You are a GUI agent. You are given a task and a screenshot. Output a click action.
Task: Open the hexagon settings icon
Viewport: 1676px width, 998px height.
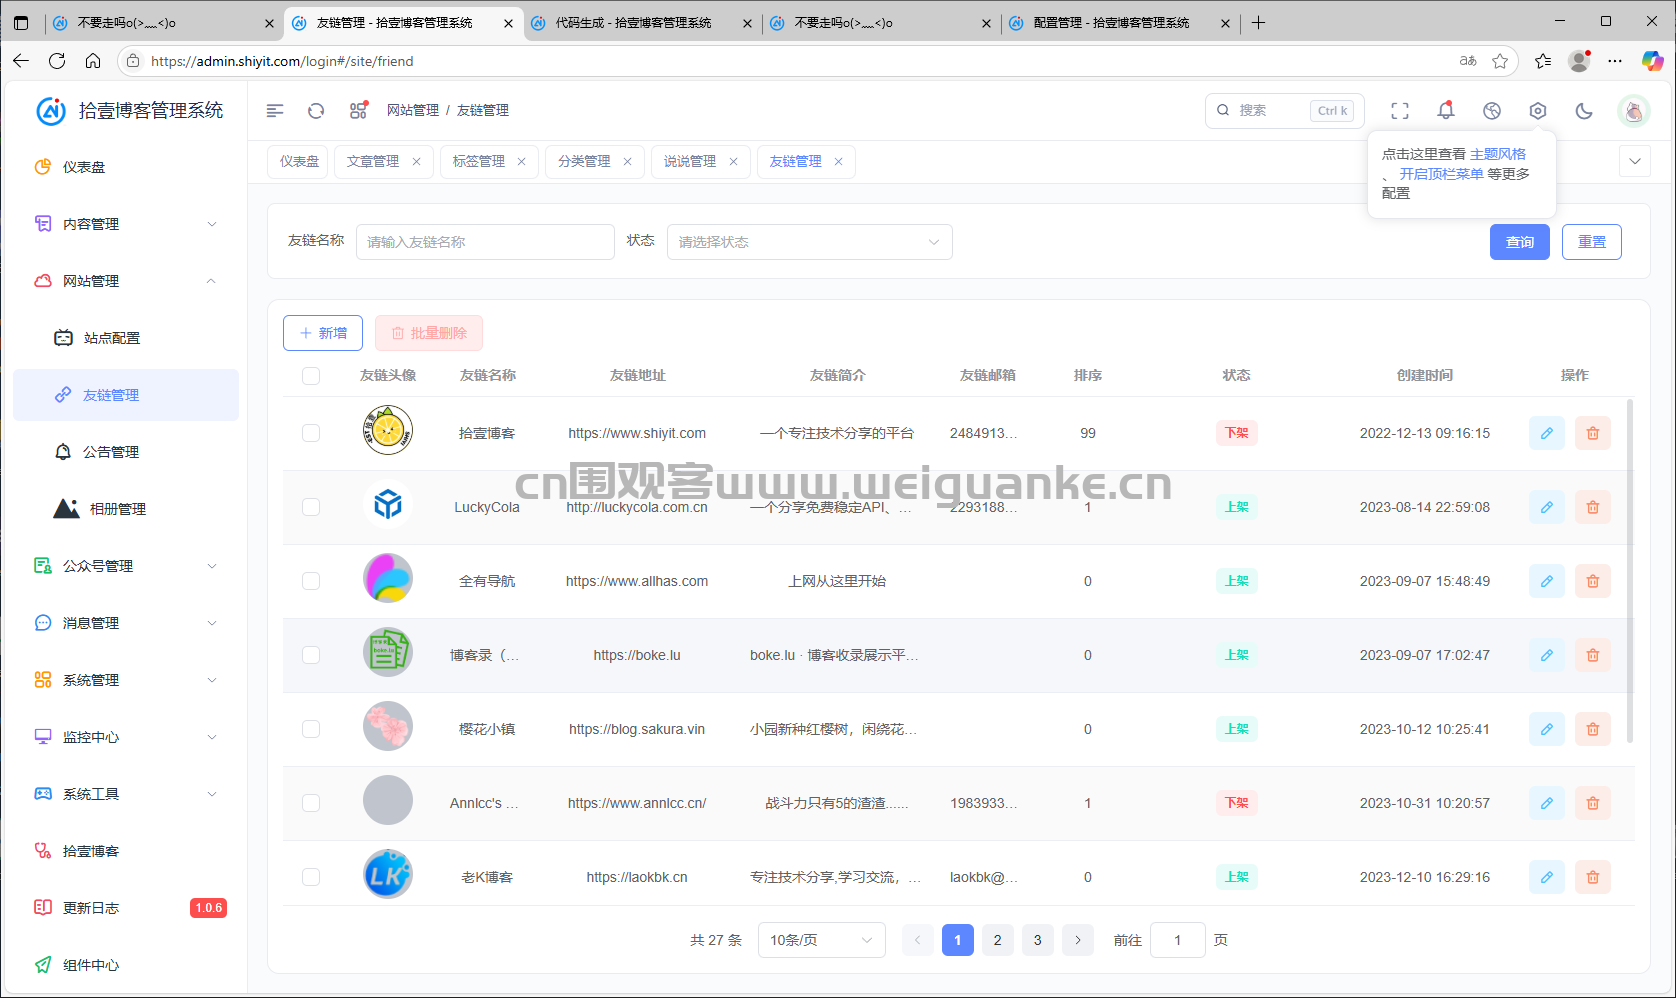pos(1538,111)
